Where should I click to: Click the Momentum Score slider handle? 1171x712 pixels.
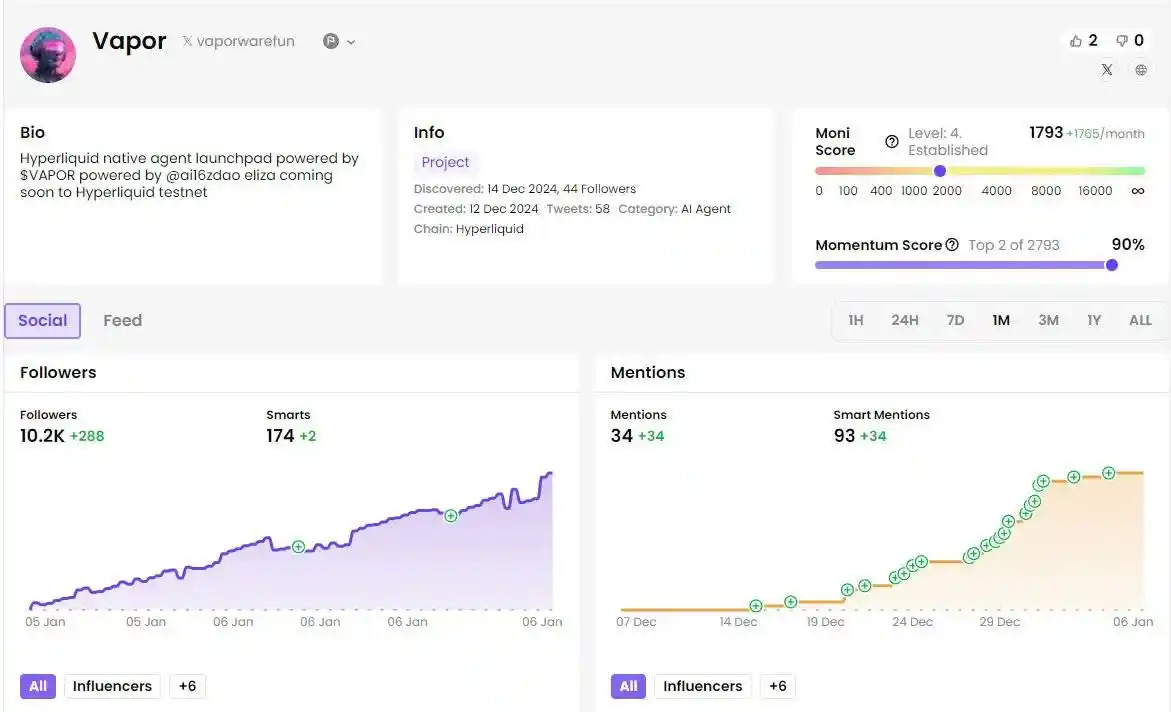tap(1111, 265)
